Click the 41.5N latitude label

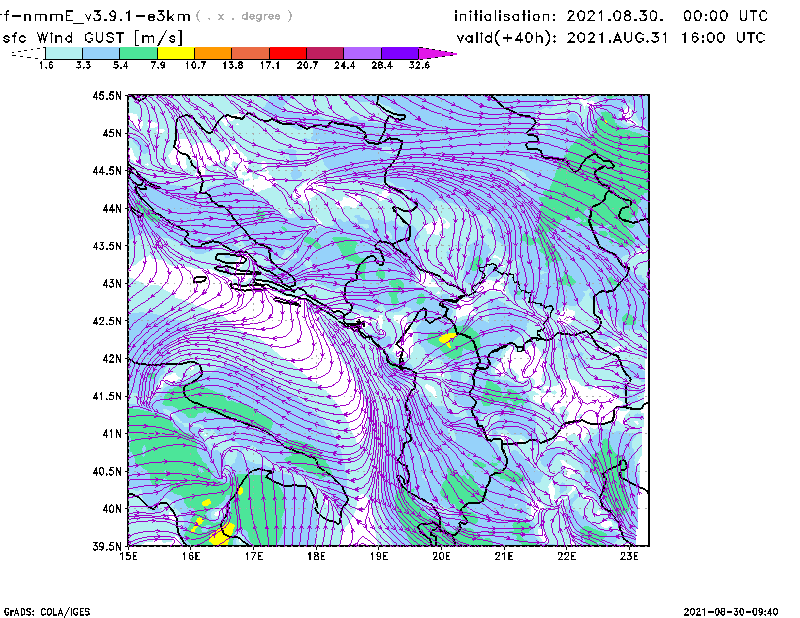(107, 396)
